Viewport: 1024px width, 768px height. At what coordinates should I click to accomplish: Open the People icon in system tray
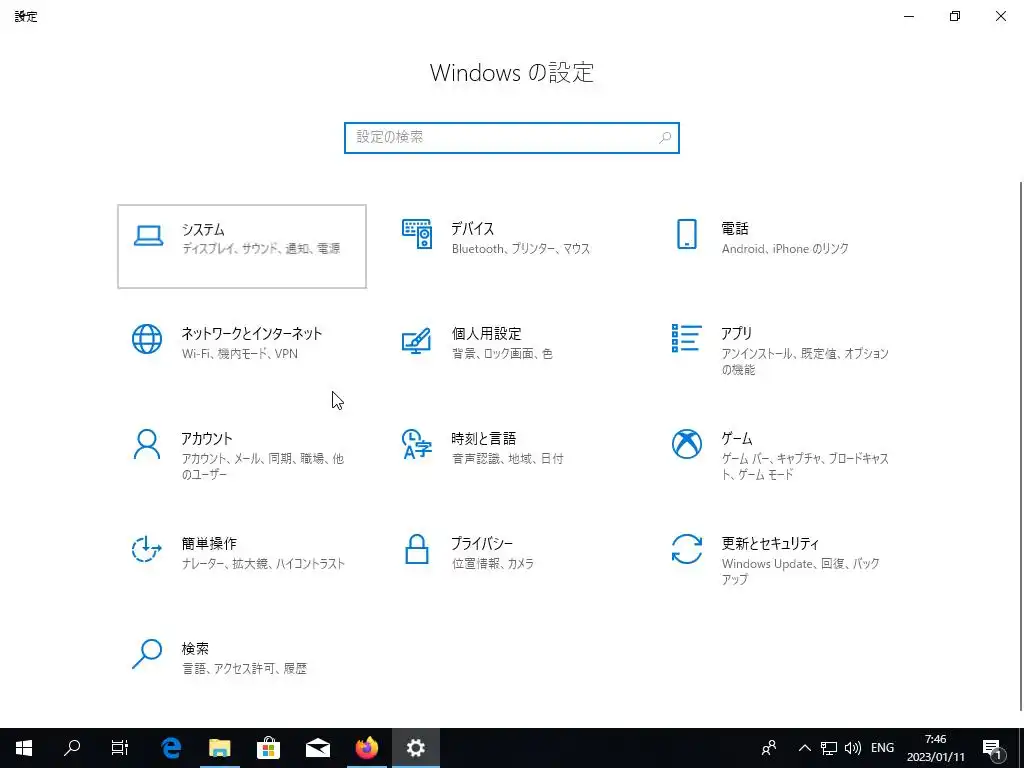click(769, 748)
